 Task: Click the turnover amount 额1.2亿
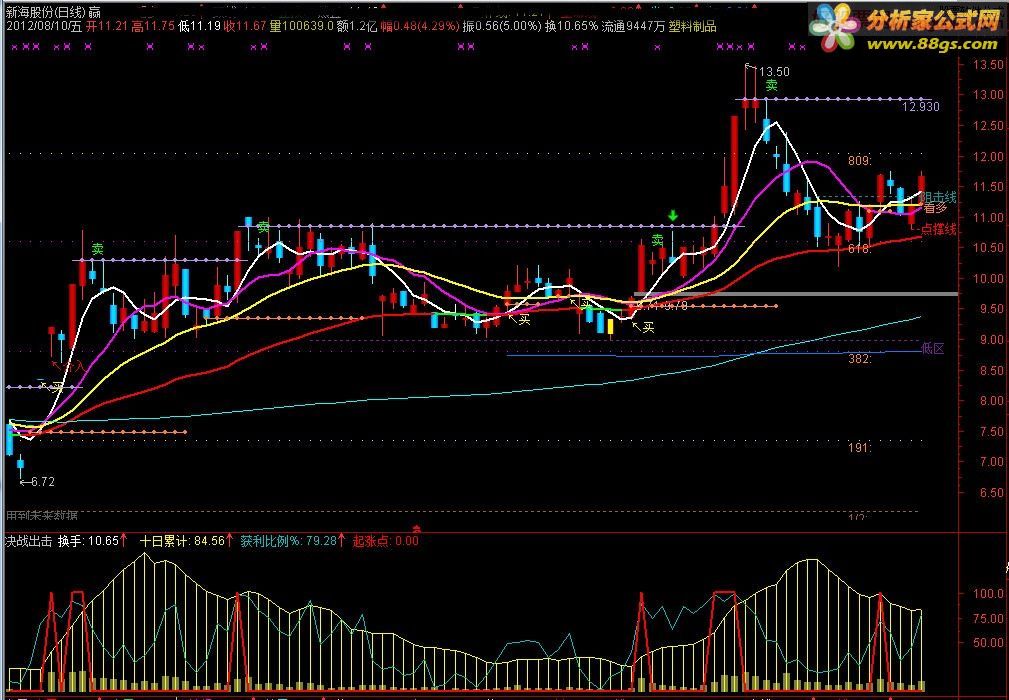(357, 26)
